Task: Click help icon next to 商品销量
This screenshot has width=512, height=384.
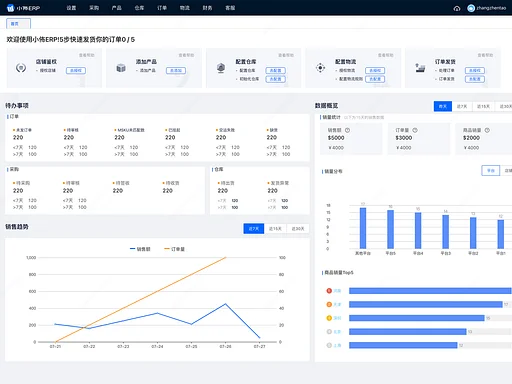Action: coord(487,130)
